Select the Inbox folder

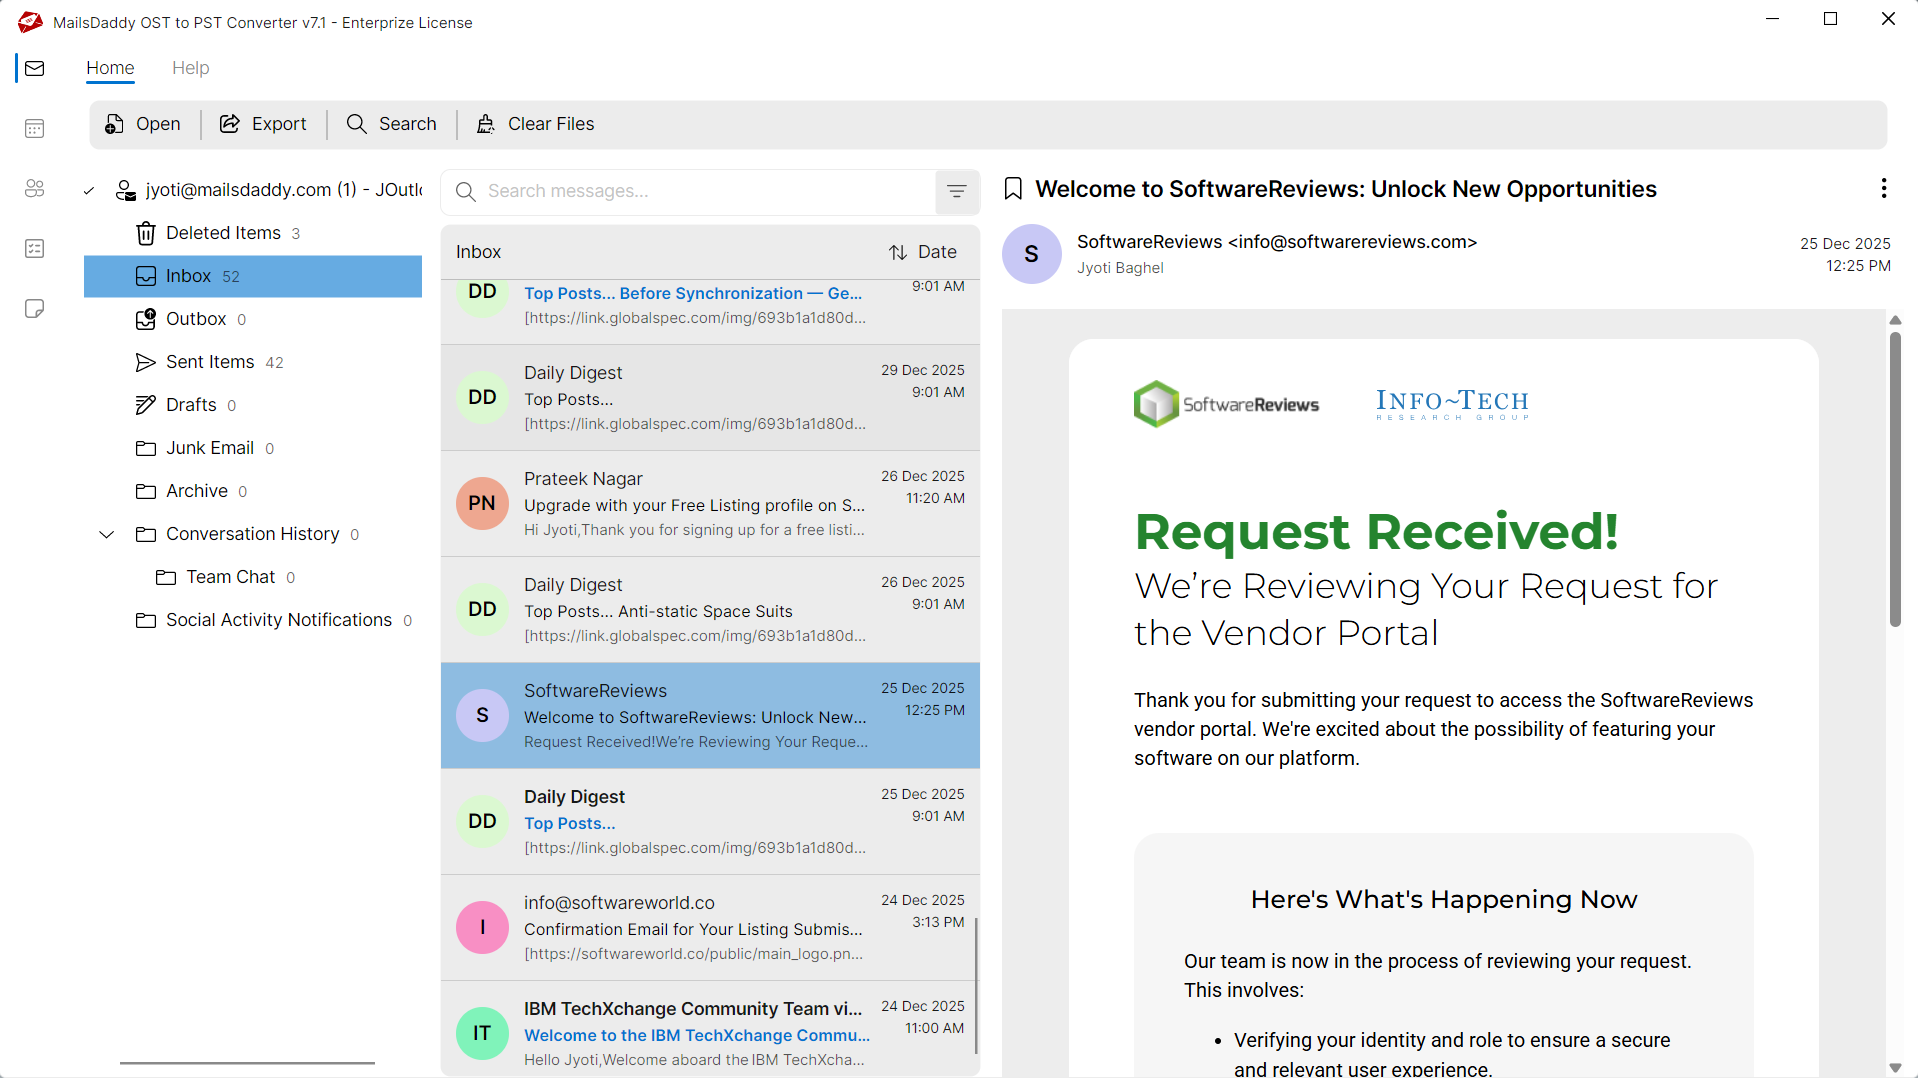253,276
